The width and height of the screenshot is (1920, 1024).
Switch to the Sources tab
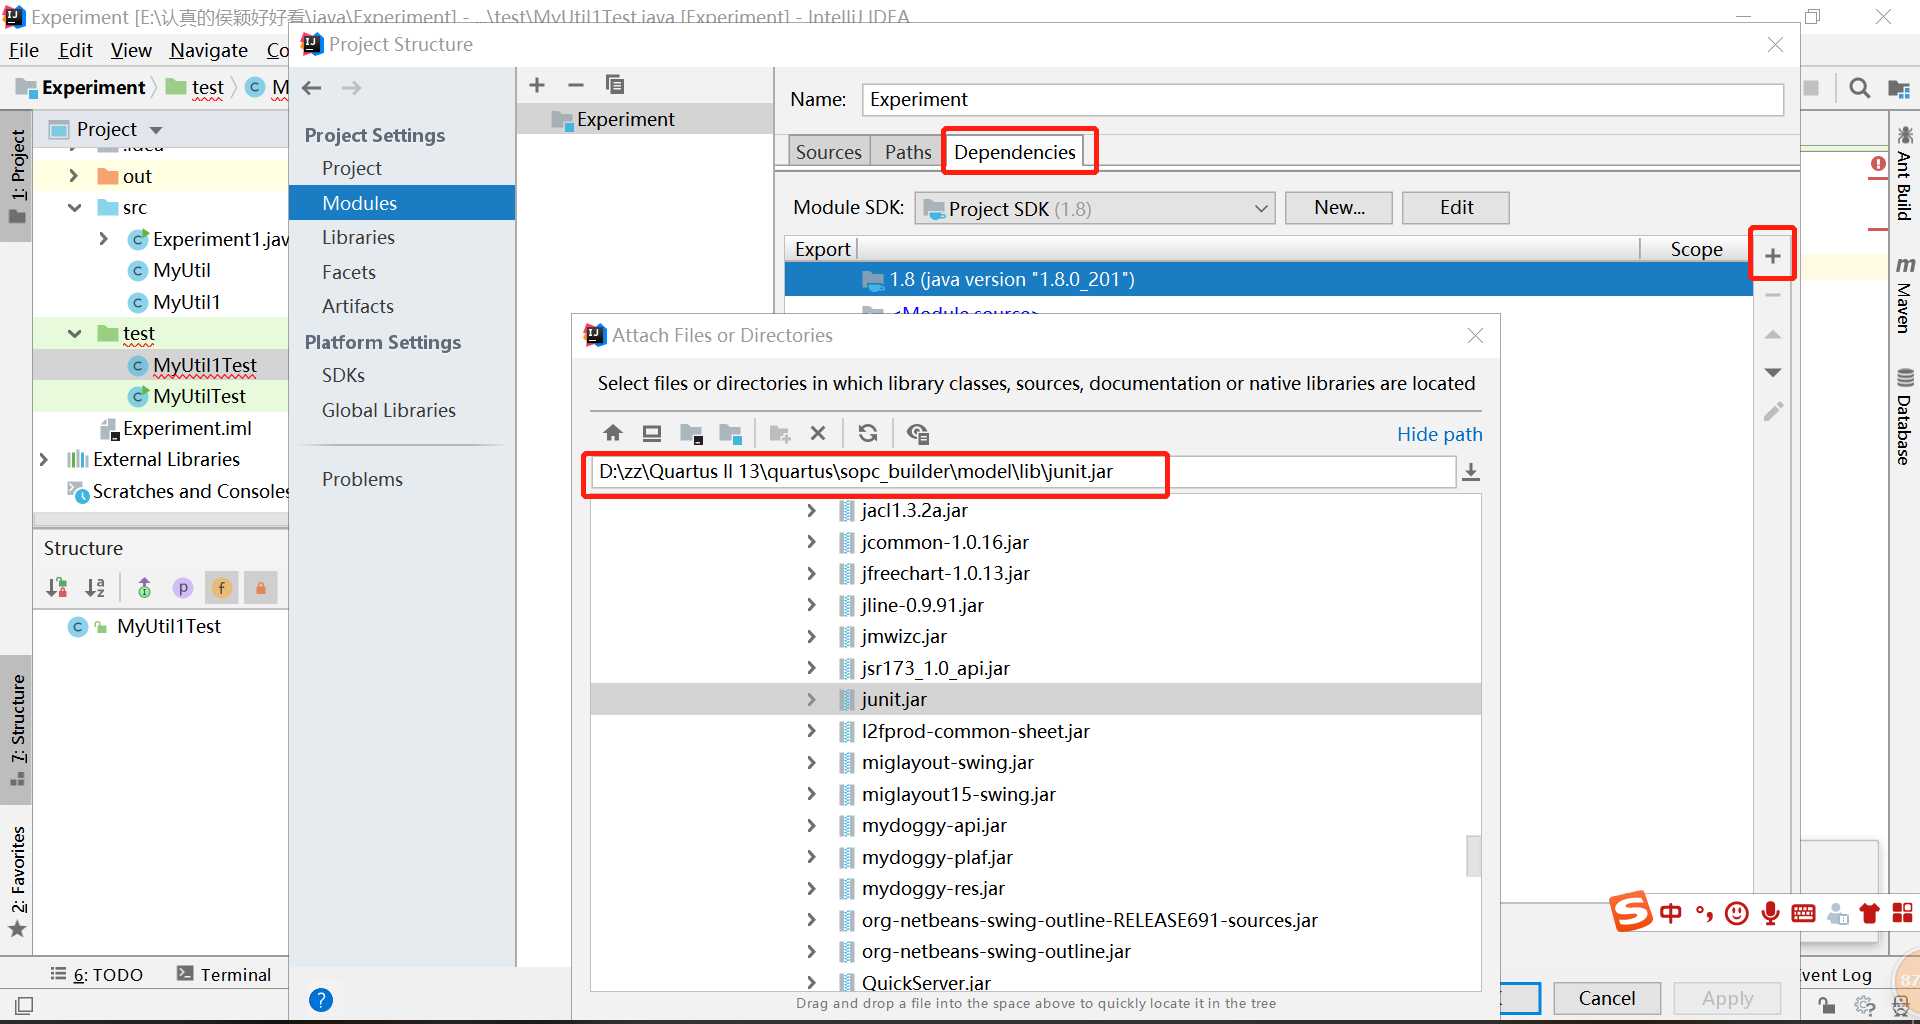828,152
